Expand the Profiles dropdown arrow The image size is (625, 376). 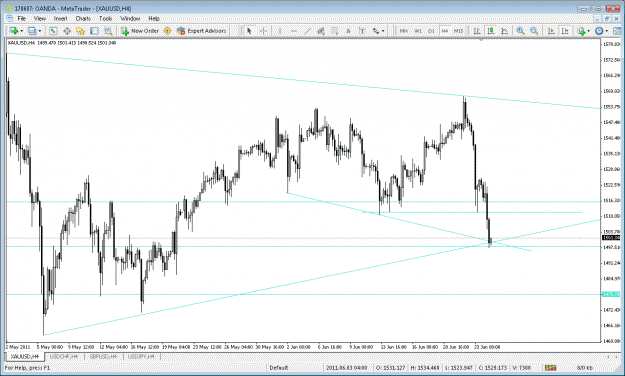point(40,31)
